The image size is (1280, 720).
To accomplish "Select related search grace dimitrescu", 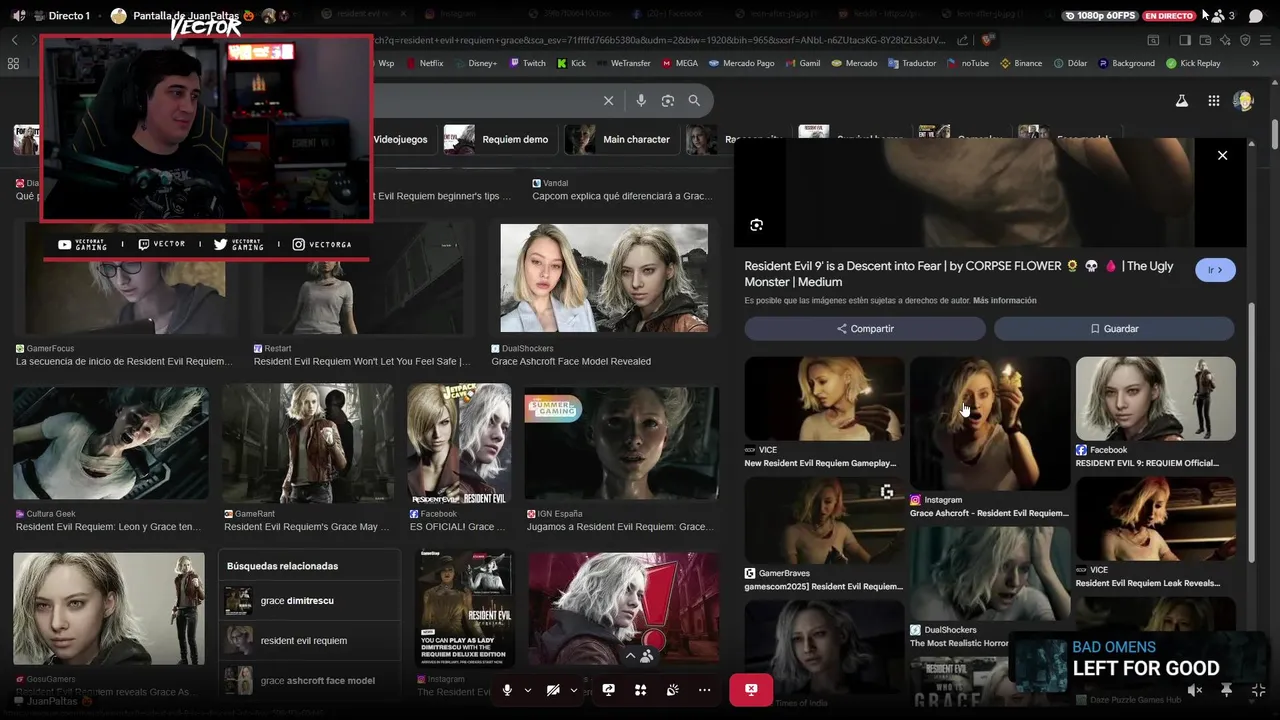I will (308, 601).
